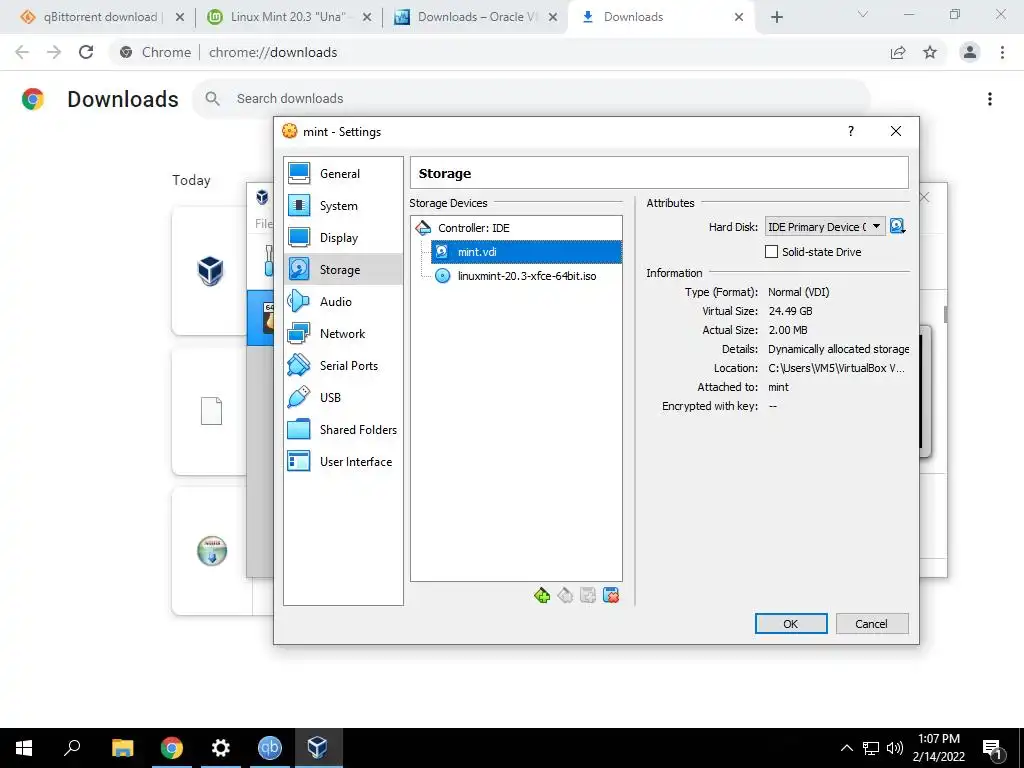Click the share page icon
This screenshot has height=768, width=1024.
click(898, 52)
